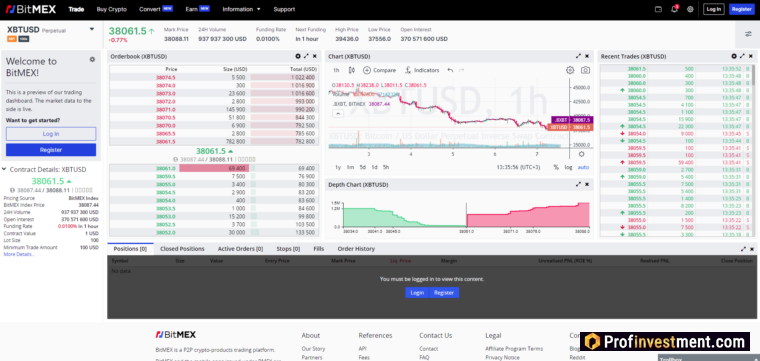Click Log In in the Welcome panel

click(51, 134)
